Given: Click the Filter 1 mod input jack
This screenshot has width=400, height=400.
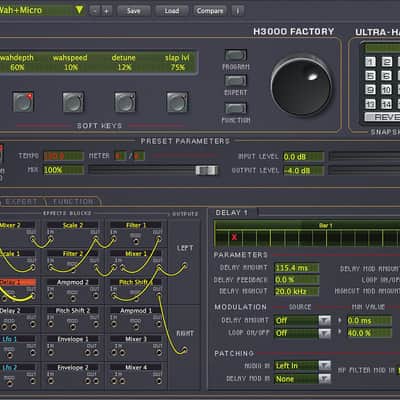Looking at the screenshot, I should point(136,241).
